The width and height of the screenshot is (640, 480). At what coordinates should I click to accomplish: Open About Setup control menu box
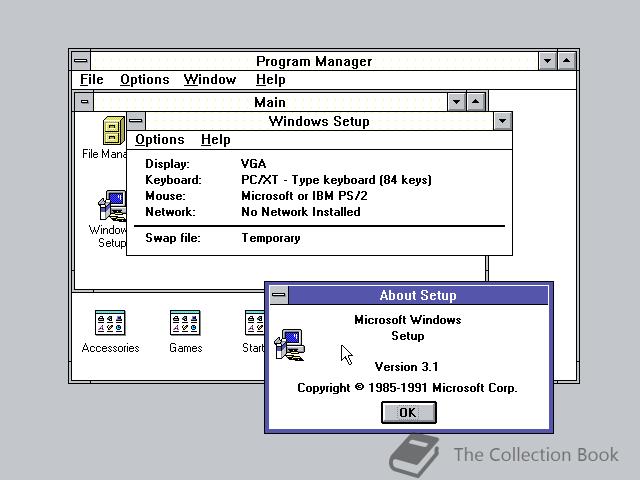pos(280,295)
